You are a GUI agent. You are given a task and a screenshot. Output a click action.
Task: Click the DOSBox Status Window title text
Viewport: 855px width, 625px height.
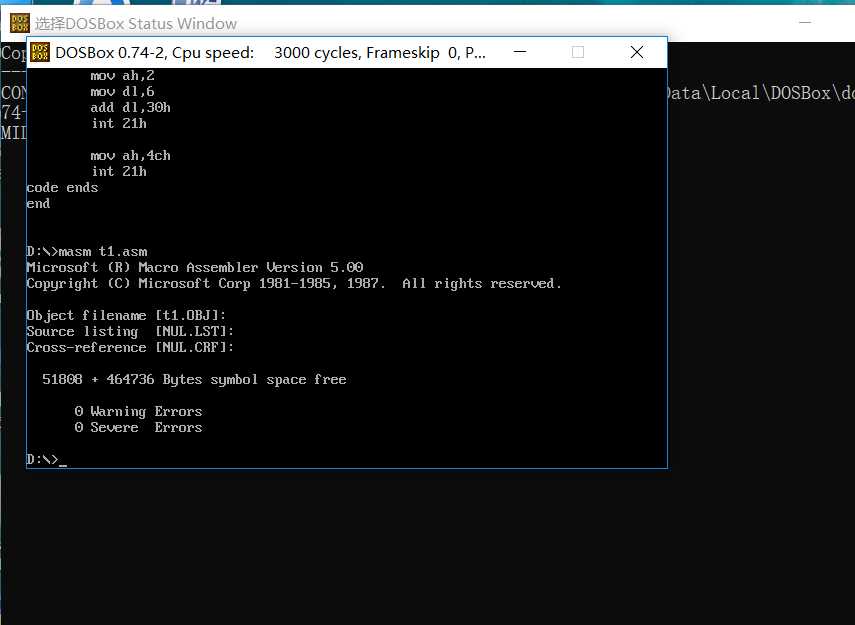point(136,23)
